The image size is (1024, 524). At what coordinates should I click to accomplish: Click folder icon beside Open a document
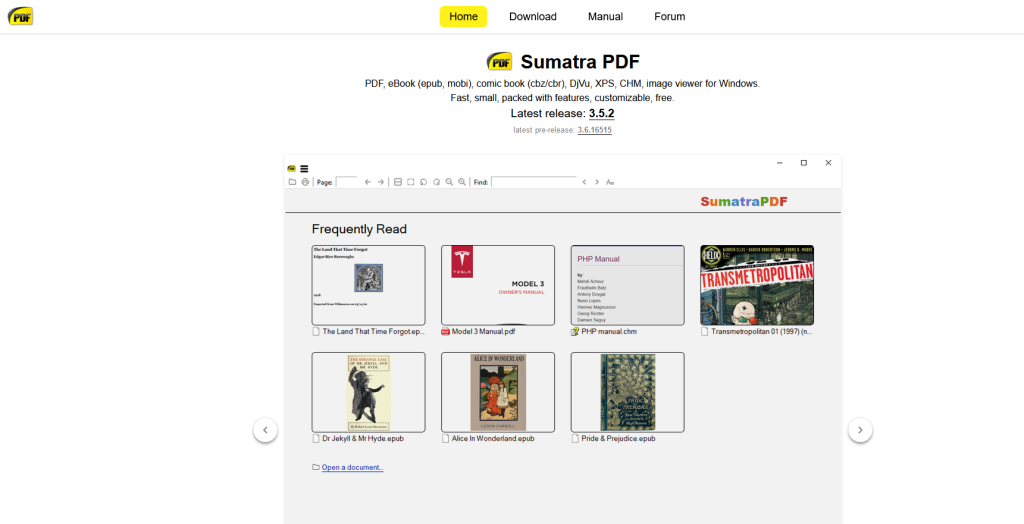tap(316, 467)
